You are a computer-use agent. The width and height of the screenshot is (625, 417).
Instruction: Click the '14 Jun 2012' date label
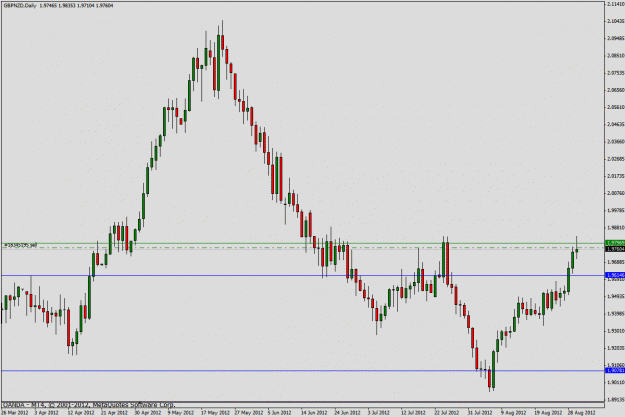pyautogui.click(x=315, y=413)
